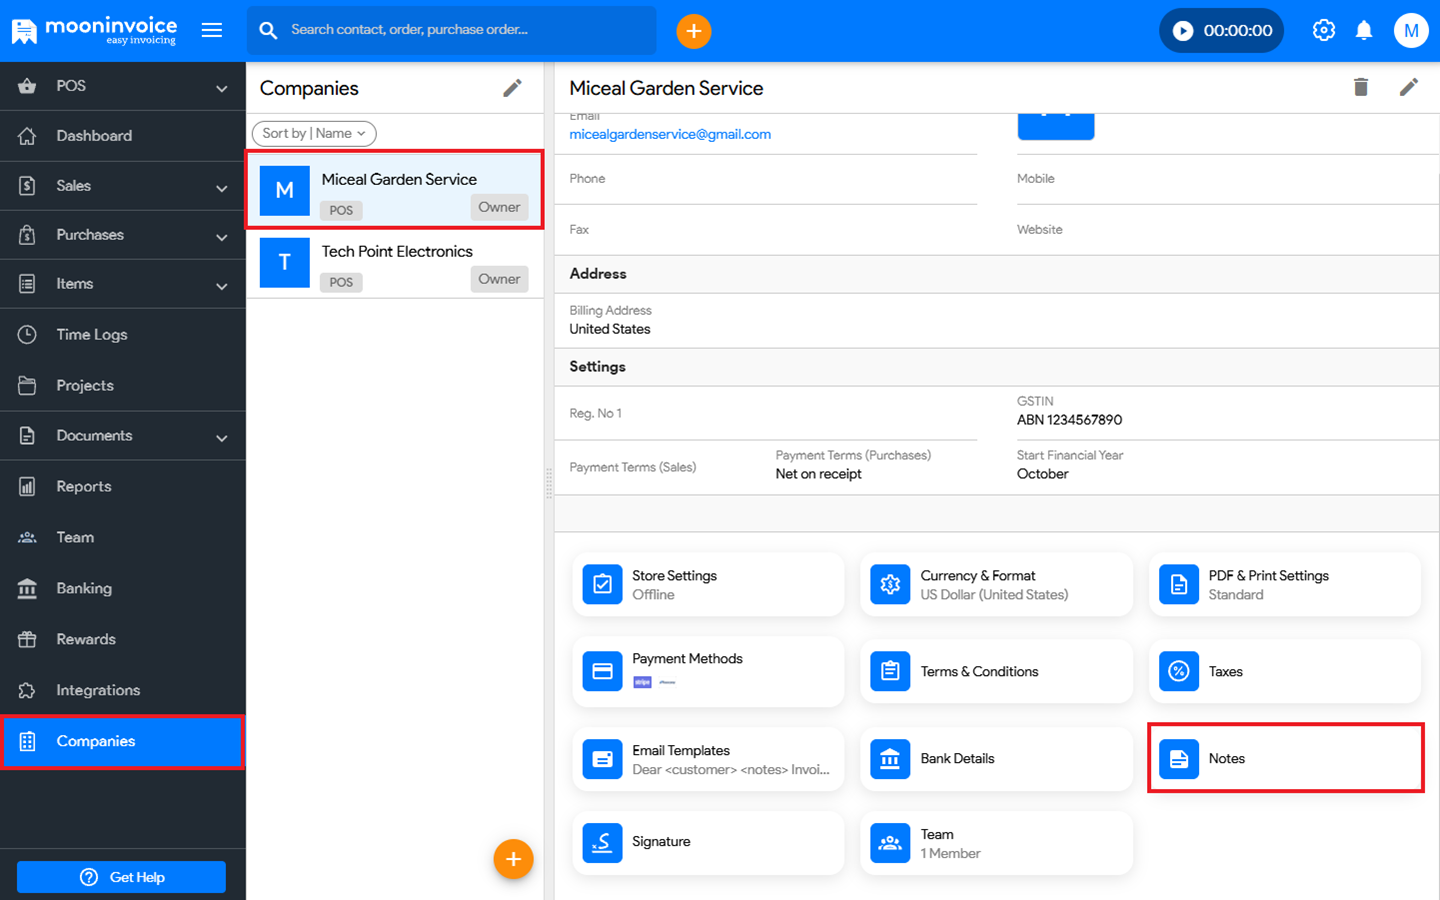Click the Get Help button
The image size is (1440, 900).
point(121,877)
